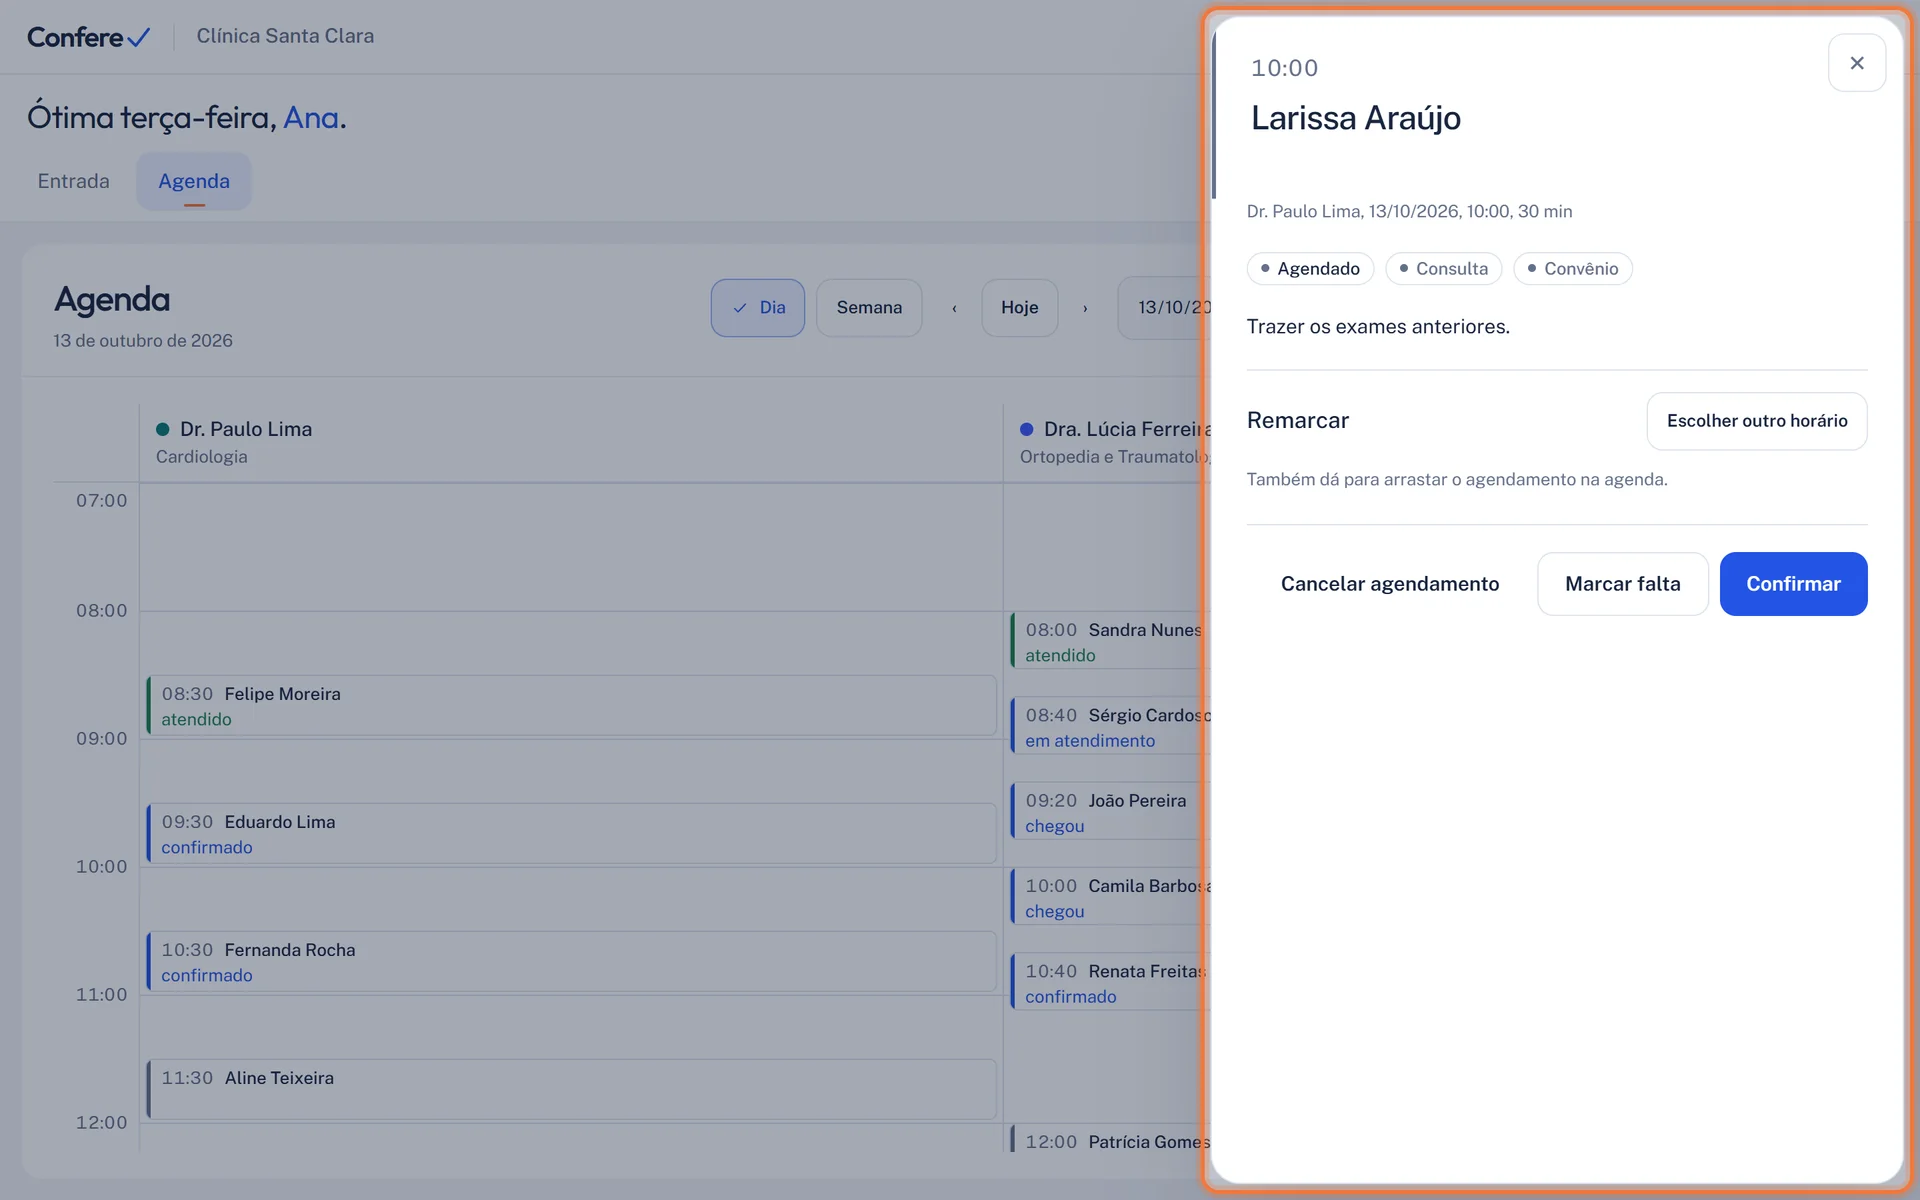Image resolution: width=1920 pixels, height=1200 pixels.
Task: Jump to Hoje in agenda
Action: coord(1020,308)
